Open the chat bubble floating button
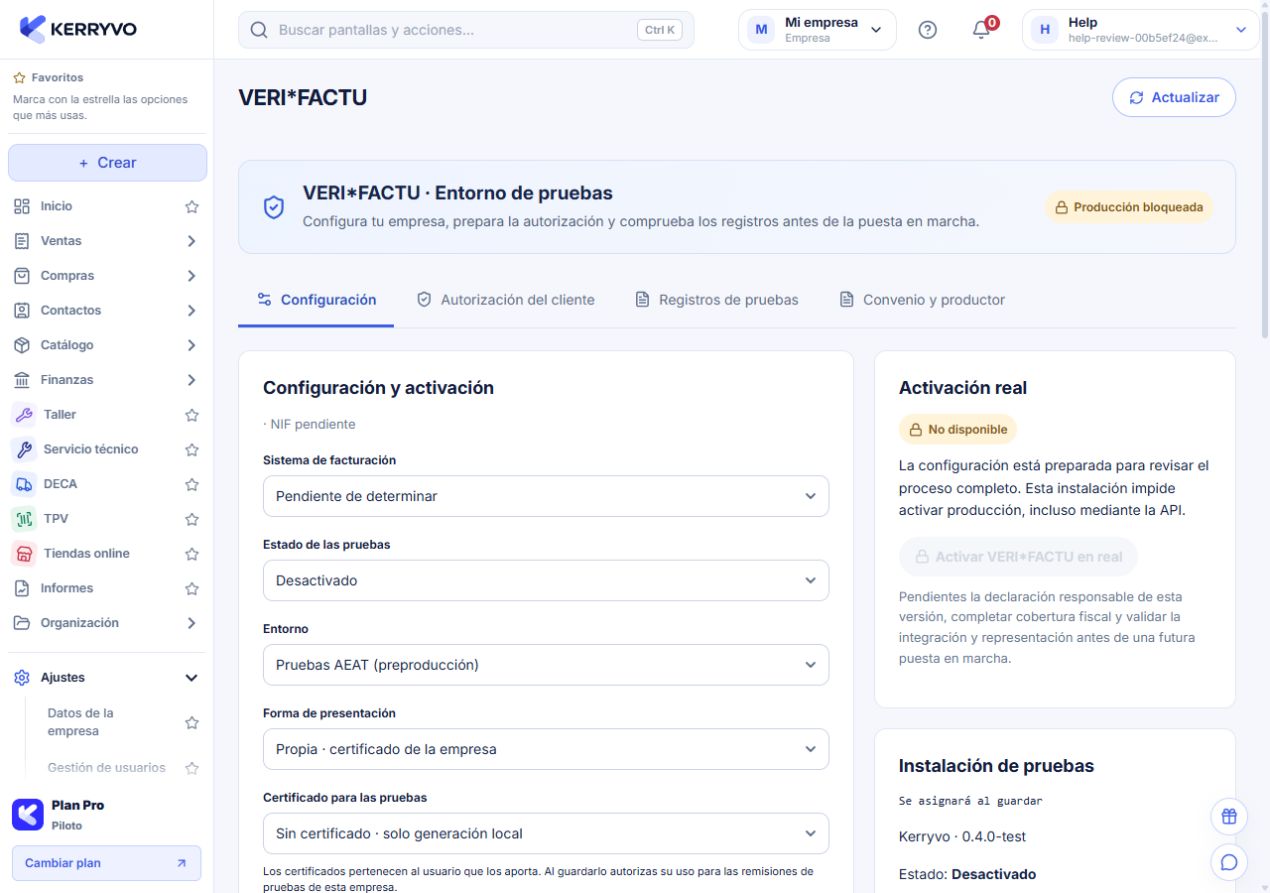 click(1229, 861)
